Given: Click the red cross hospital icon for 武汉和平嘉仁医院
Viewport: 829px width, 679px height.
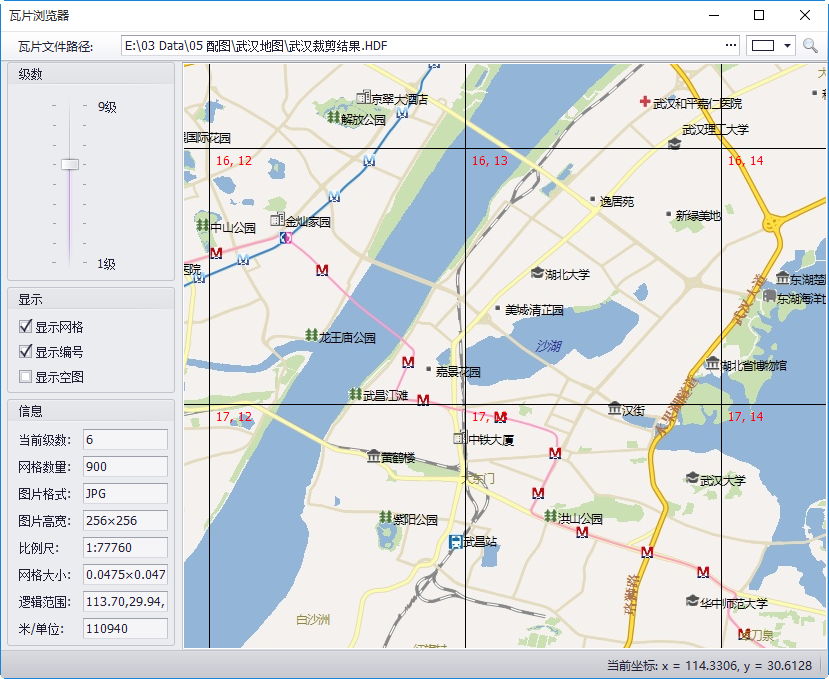Looking at the screenshot, I should pos(645,102).
